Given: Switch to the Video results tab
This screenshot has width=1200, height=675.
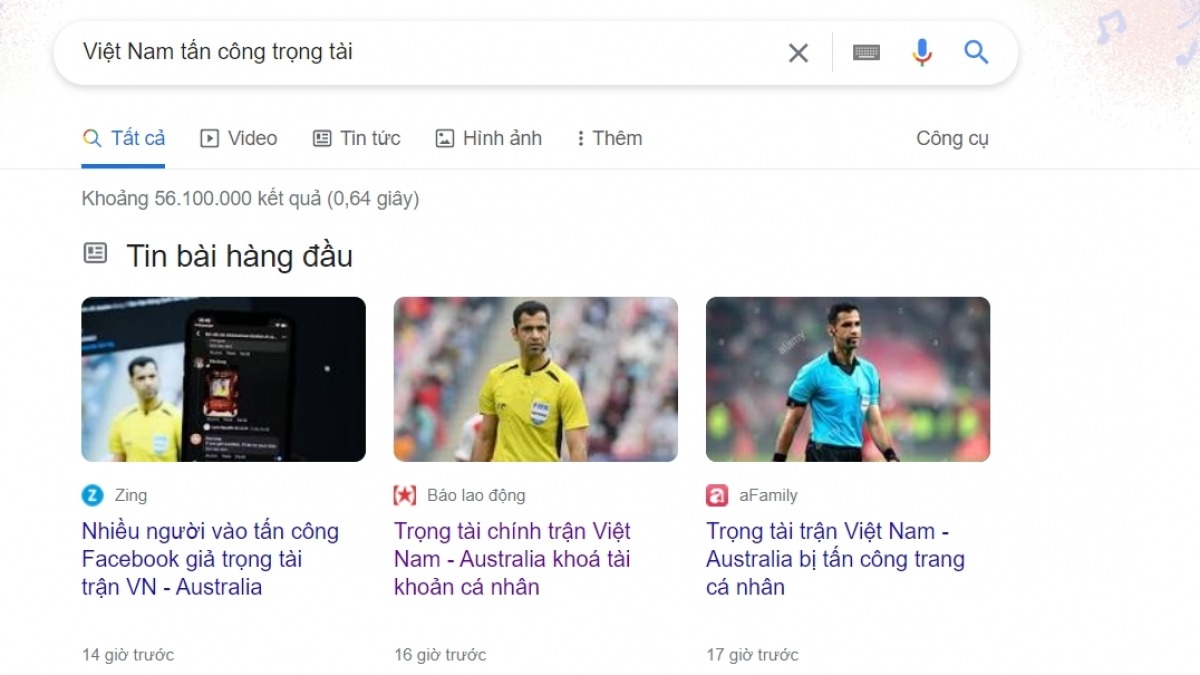Looking at the screenshot, I should tap(239, 139).
